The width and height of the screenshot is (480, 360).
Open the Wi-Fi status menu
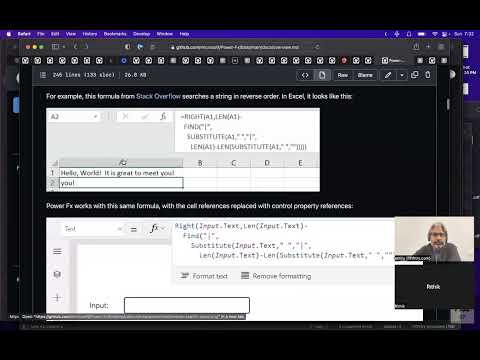pyautogui.click(x=435, y=34)
